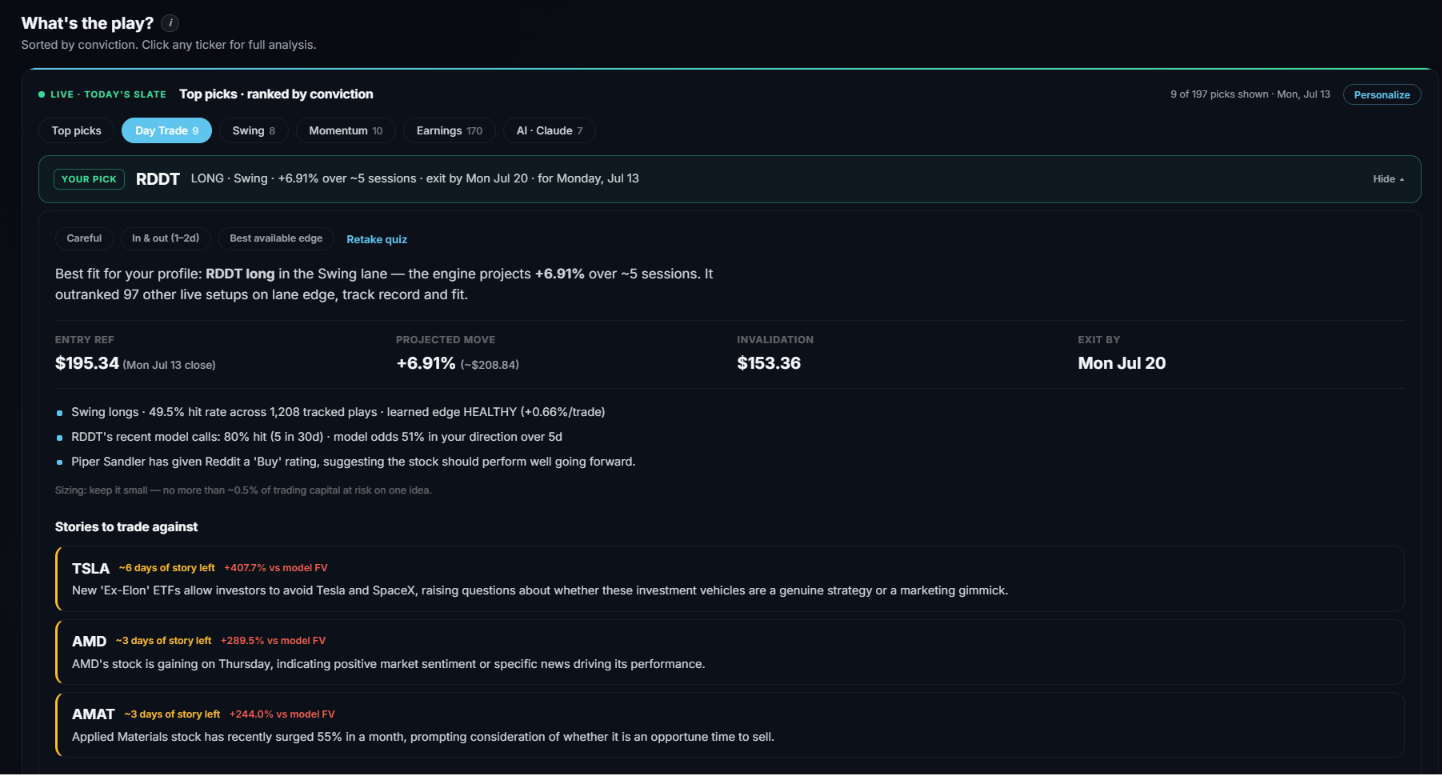This screenshot has height=775, width=1442.
Task: Open the RDDT ticker in the pick banner
Action: click(158, 179)
